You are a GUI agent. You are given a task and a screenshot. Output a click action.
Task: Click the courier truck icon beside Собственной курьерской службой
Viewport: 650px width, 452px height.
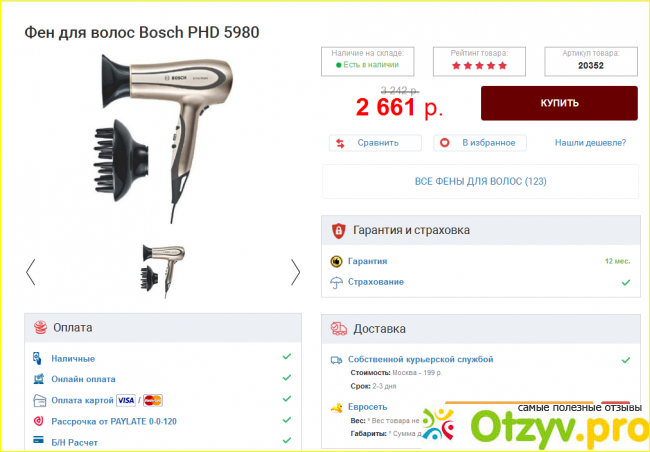coord(336,360)
